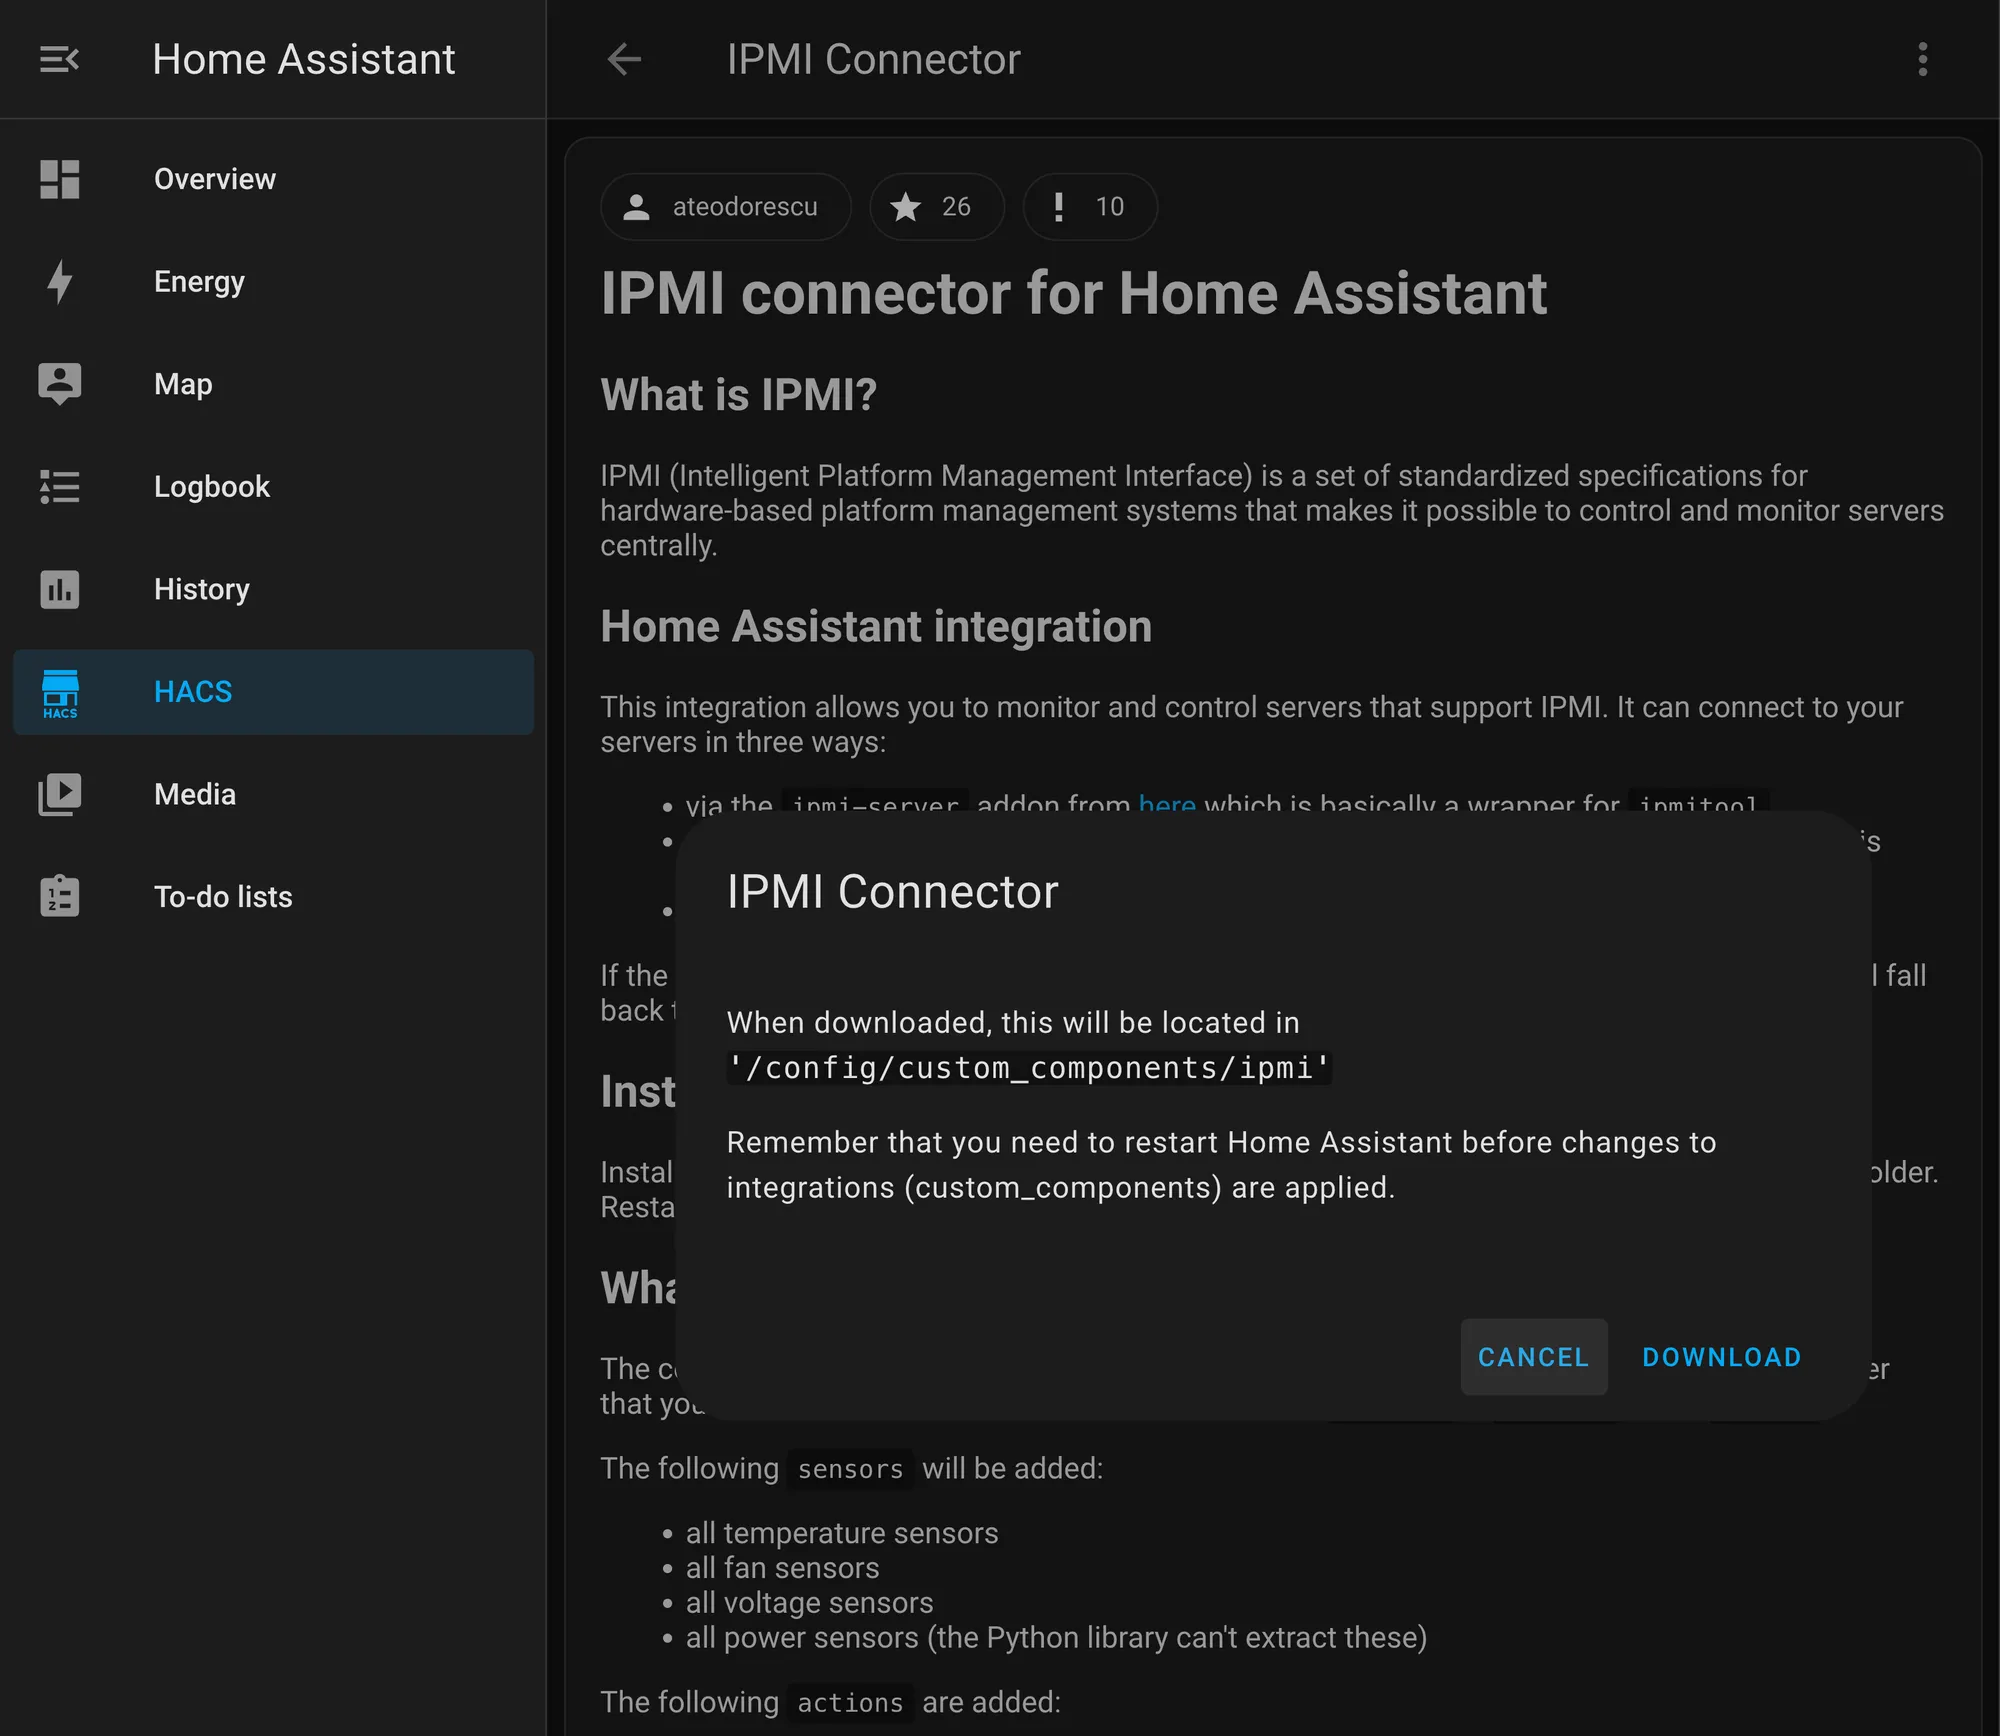
Task: Open the History menu item
Action: (273, 589)
